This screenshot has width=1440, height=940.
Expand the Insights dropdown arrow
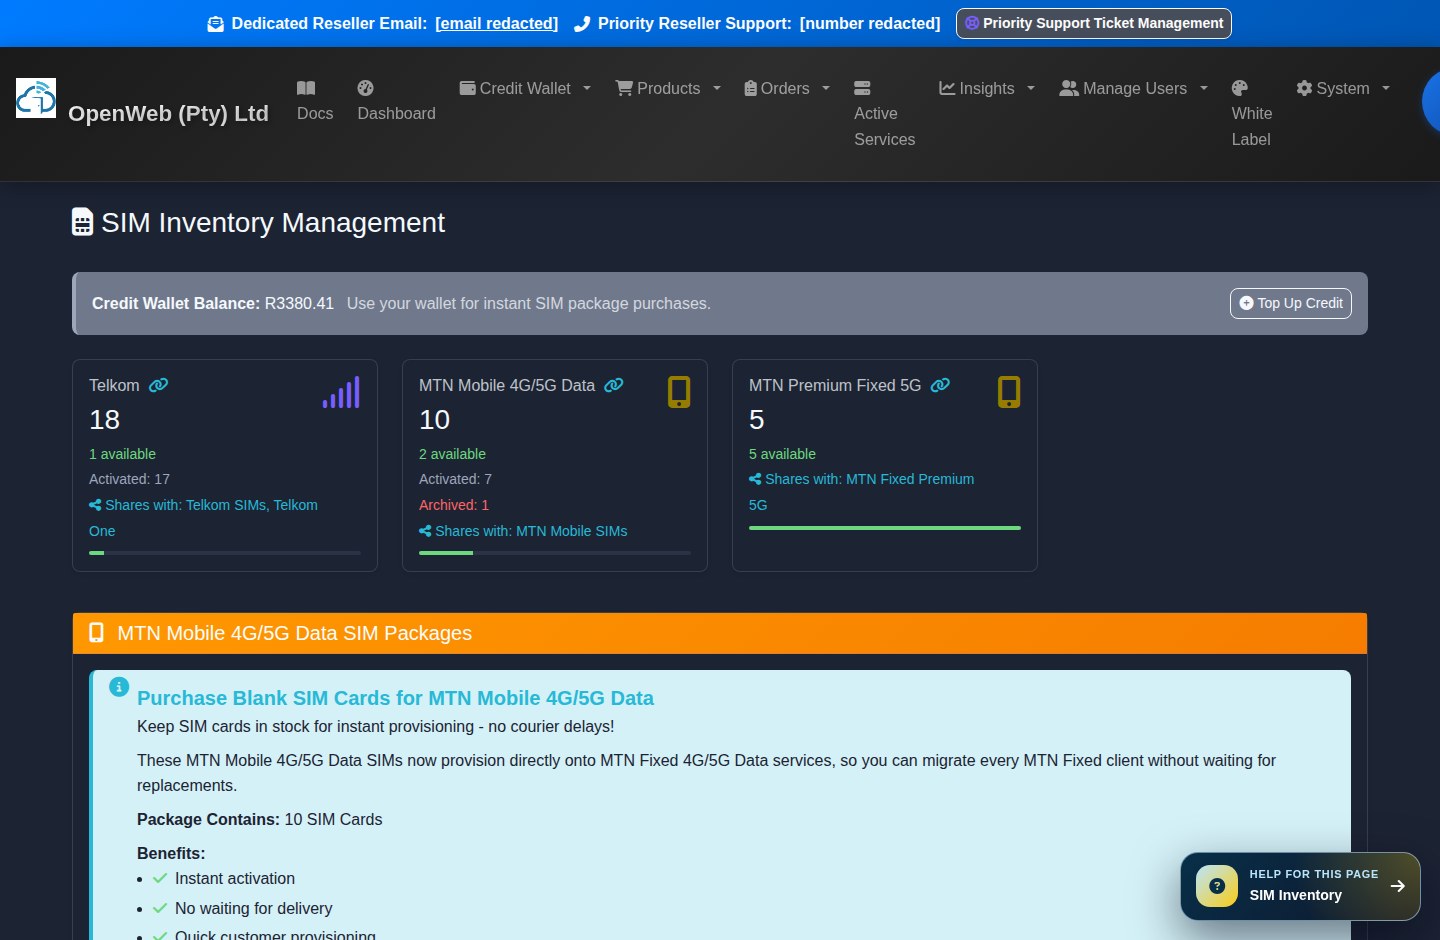click(x=1031, y=88)
